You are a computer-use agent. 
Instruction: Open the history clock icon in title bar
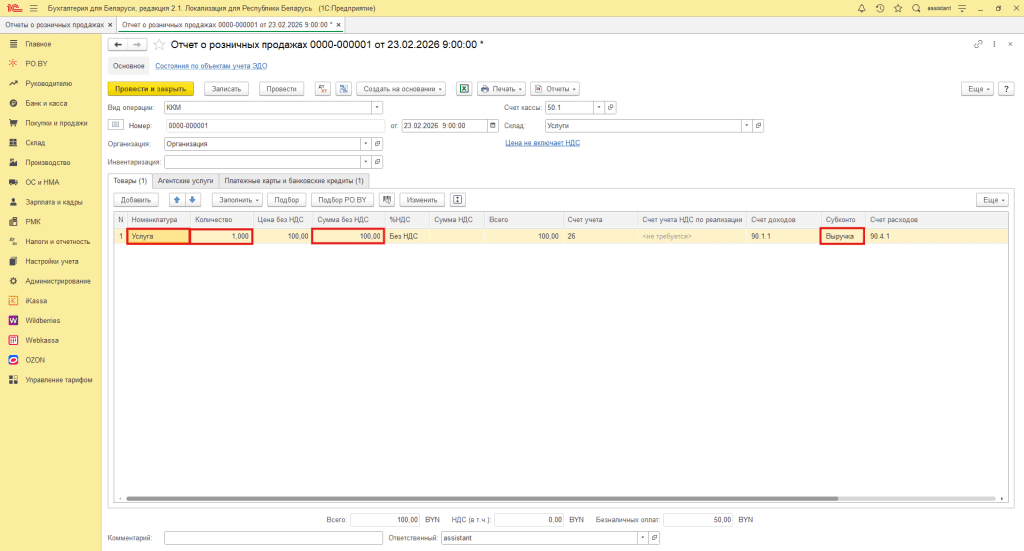[x=879, y=8]
